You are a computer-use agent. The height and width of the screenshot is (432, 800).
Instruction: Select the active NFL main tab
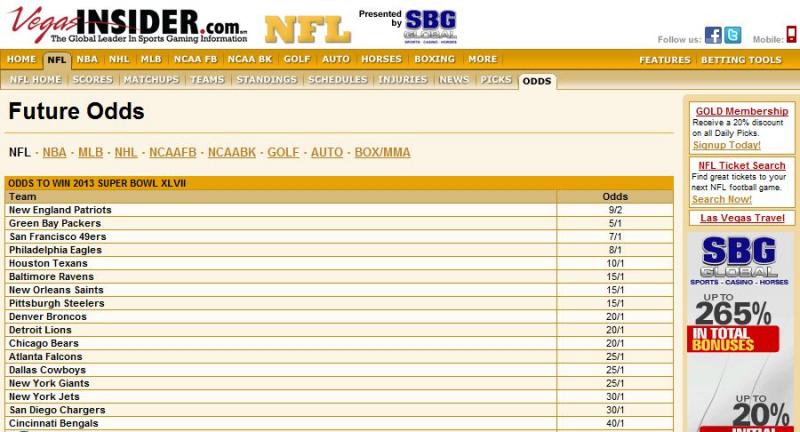(x=57, y=60)
